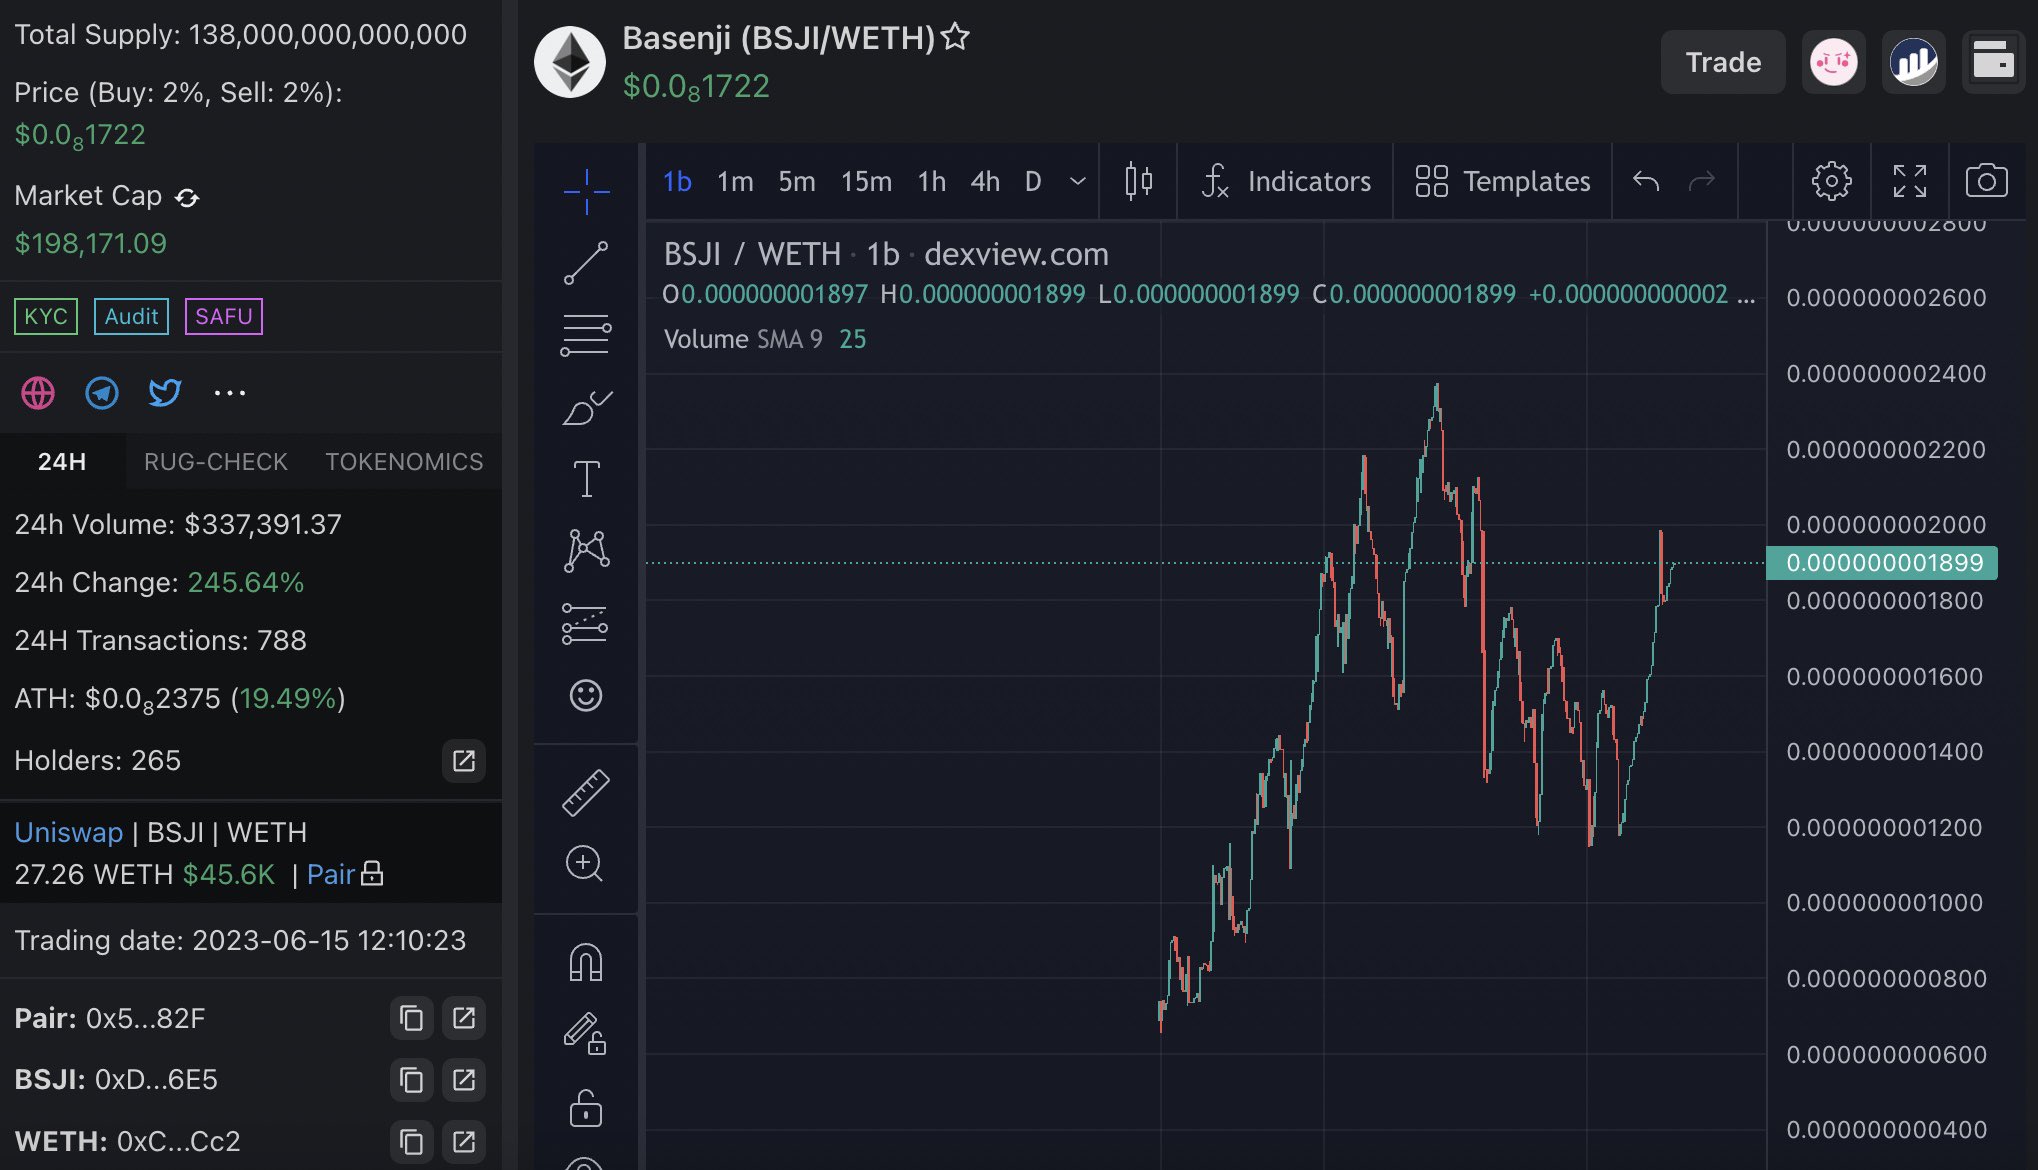Open the Indicators dialog

[x=1286, y=181]
